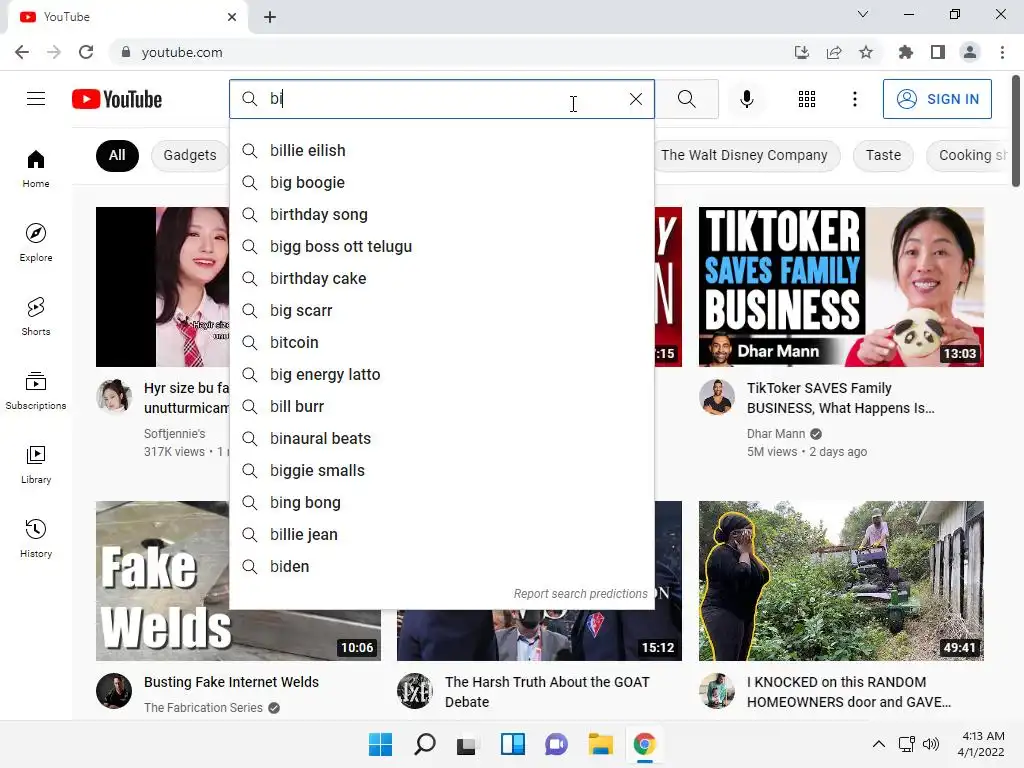
Task: Click the share this page icon
Action: 834,52
